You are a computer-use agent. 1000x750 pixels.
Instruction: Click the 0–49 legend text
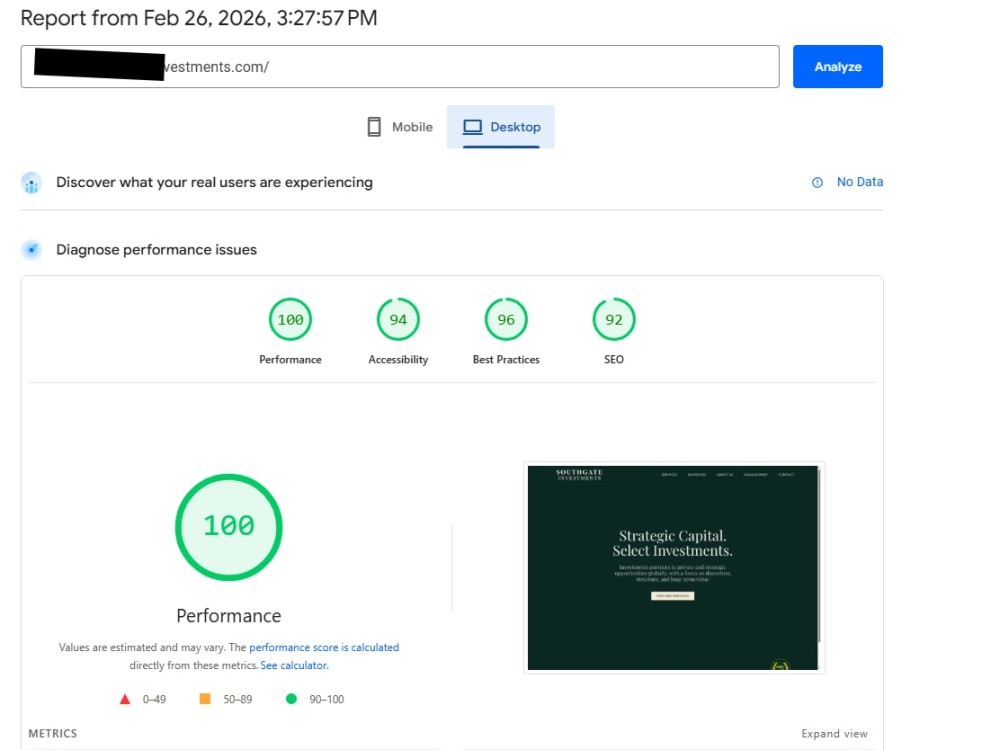tap(154, 700)
